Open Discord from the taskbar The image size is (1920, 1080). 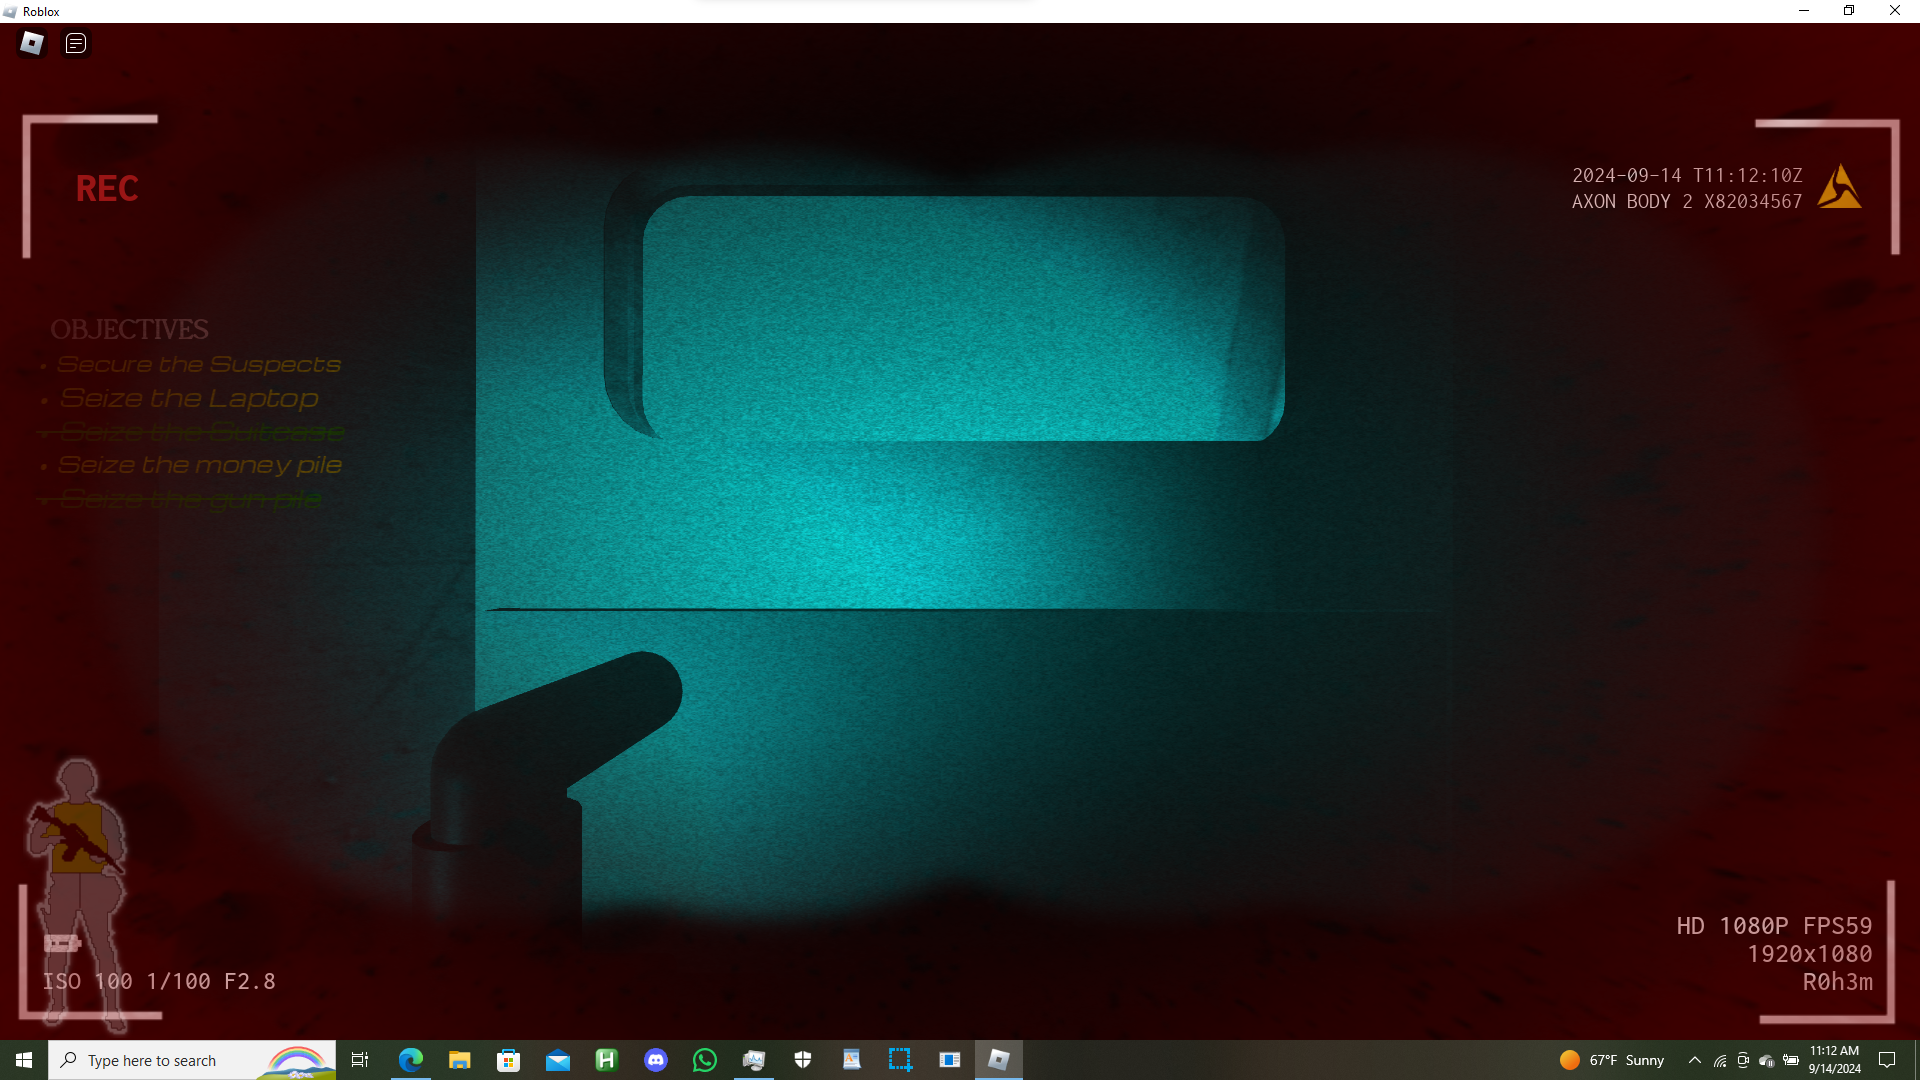(x=656, y=1060)
